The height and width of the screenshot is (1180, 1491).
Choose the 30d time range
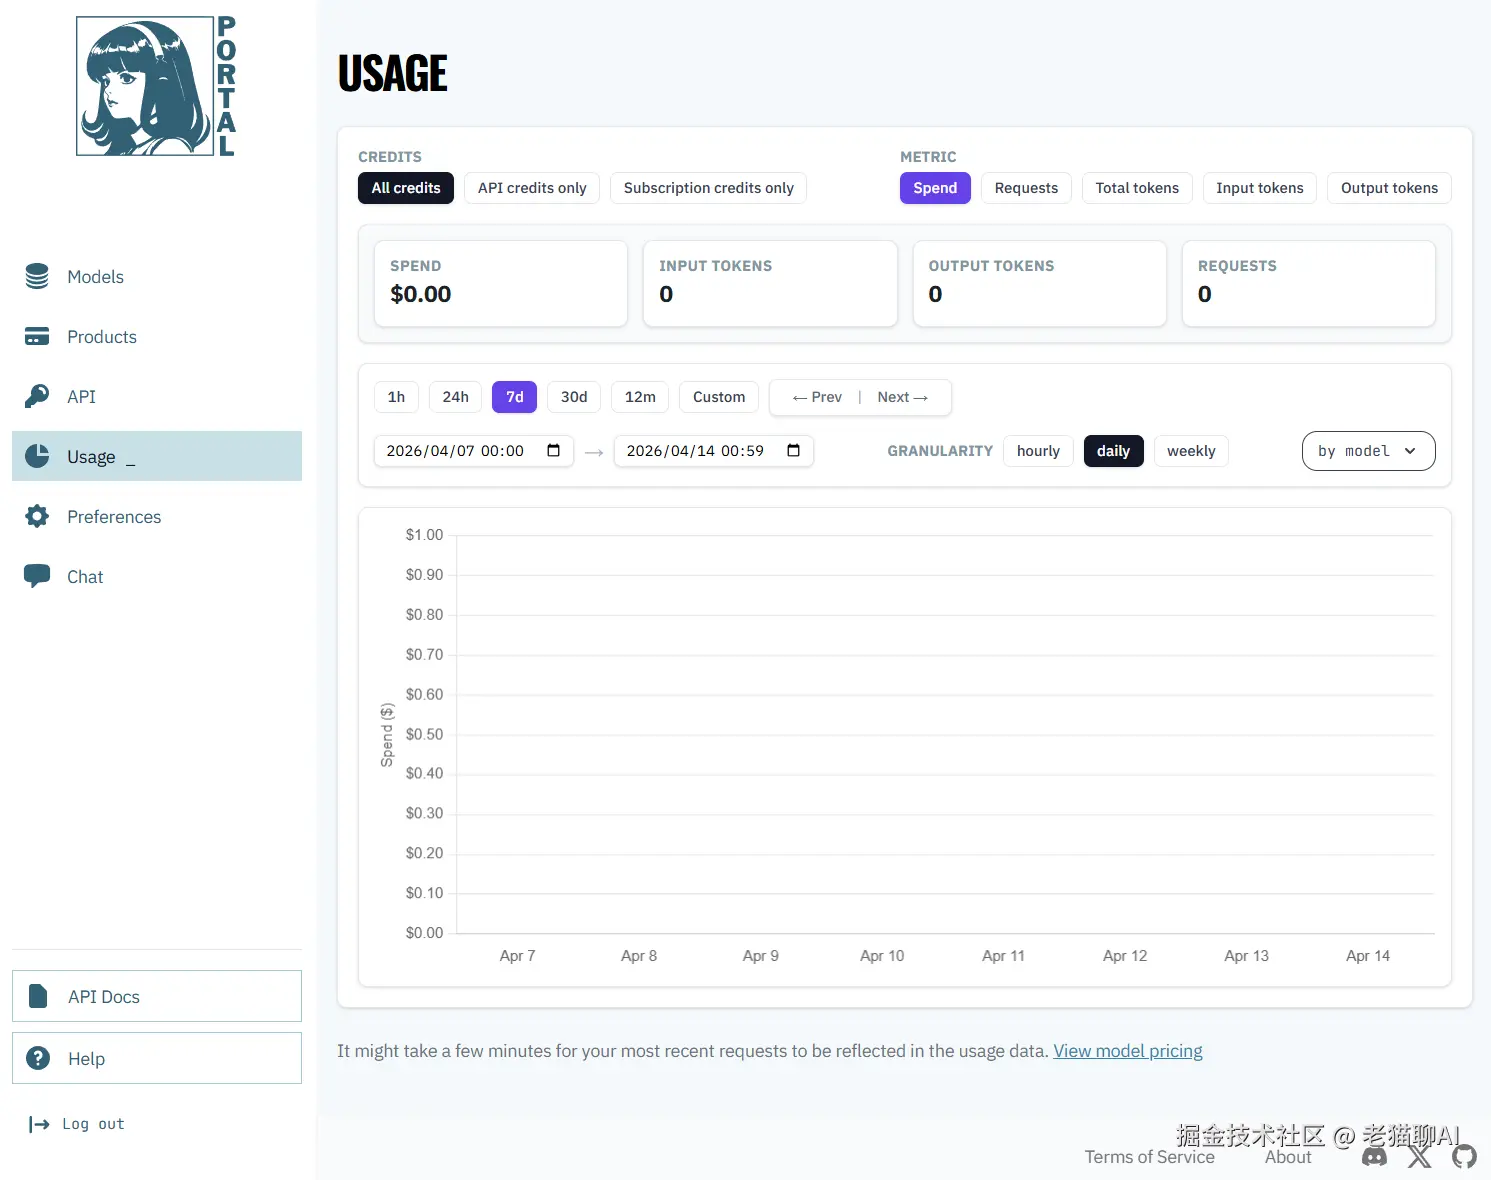pyautogui.click(x=574, y=397)
